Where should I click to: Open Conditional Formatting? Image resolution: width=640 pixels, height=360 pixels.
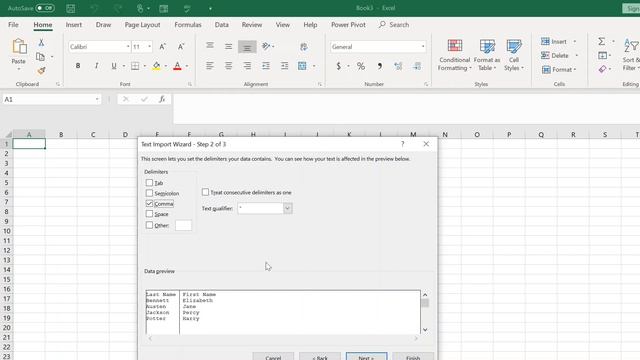point(454,55)
